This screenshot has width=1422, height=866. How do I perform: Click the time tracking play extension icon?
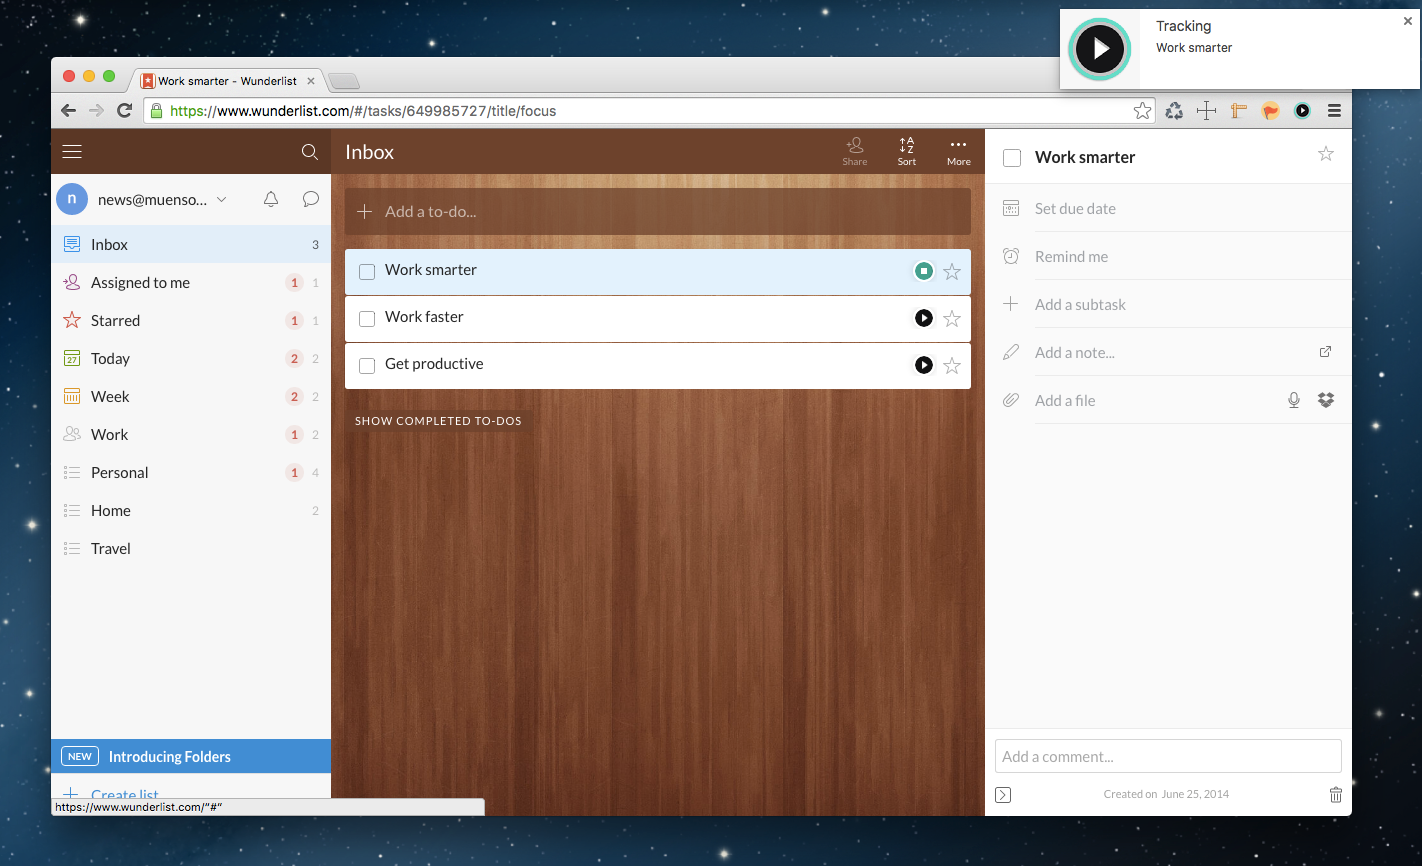(x=1302, y=111)
